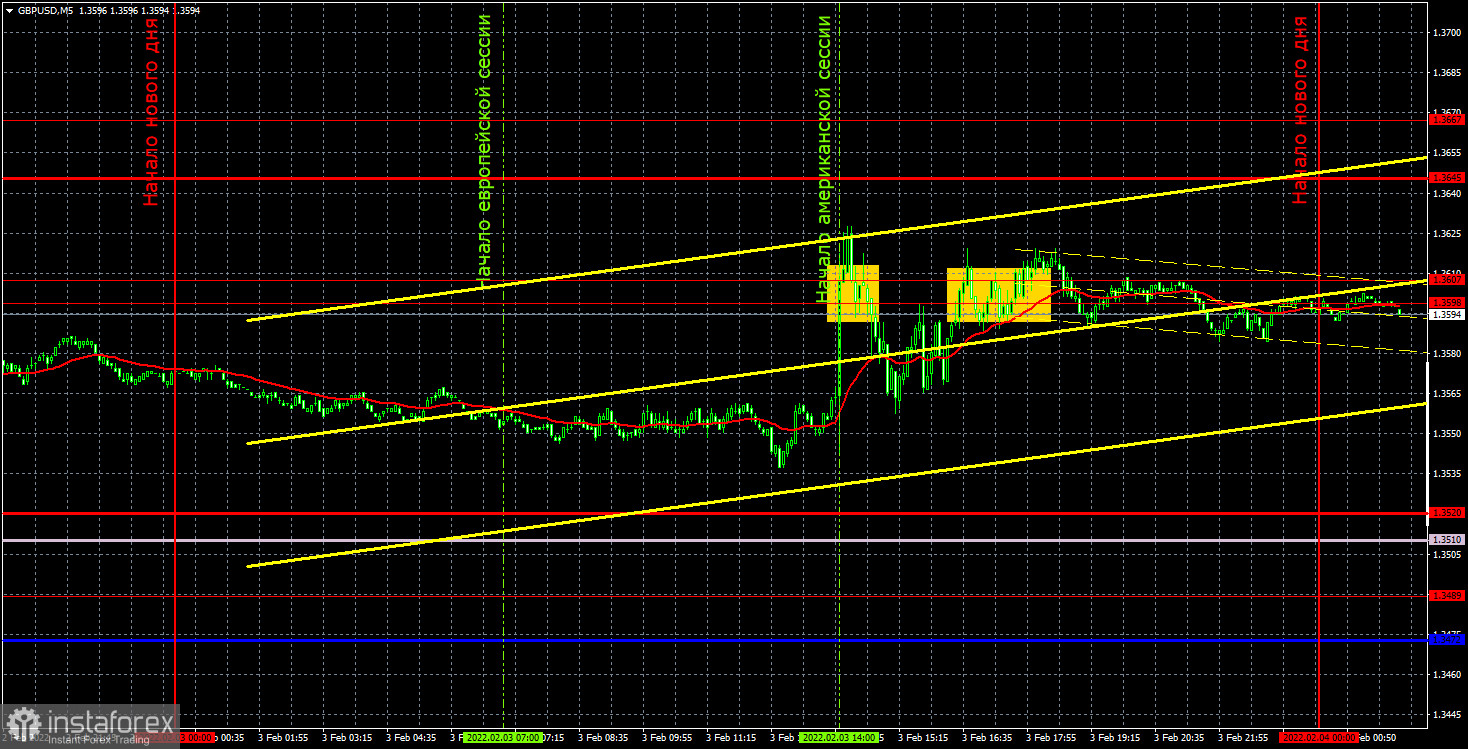
Task: Select the first yellow signal rectangle near 14:00
Action: (x=853, y=293)
